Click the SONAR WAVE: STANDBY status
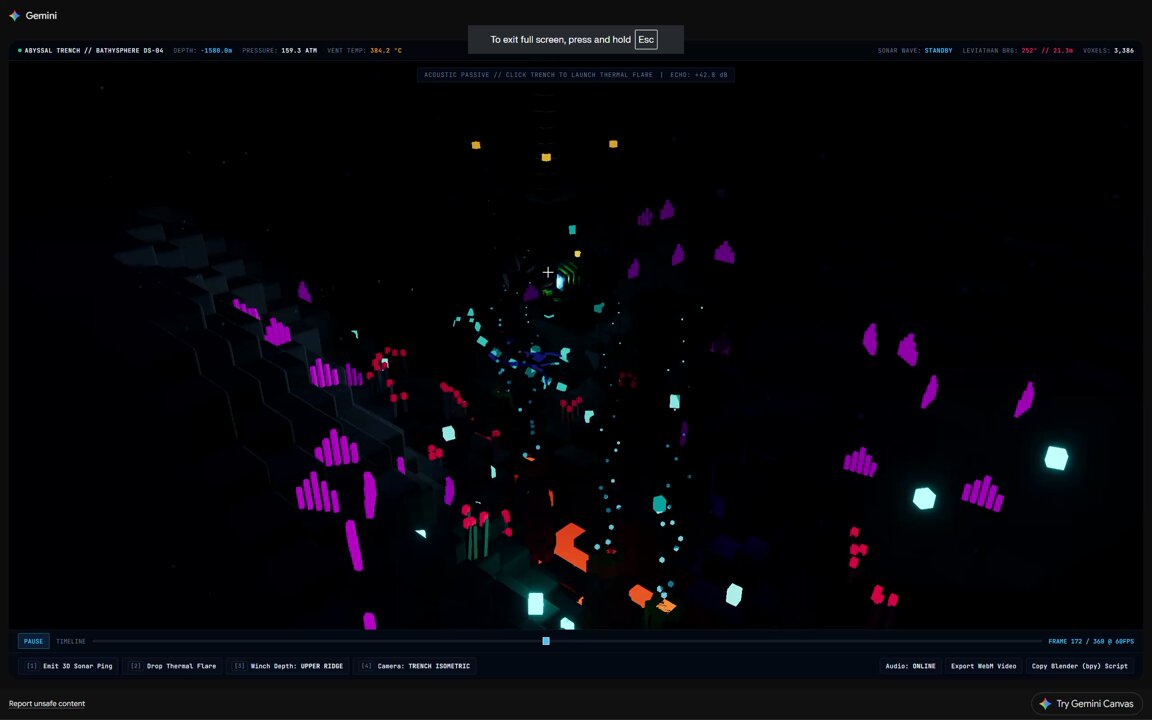The width and height of the screenshot is (1152, 720). pyautogui.click(x=915, y=51)
